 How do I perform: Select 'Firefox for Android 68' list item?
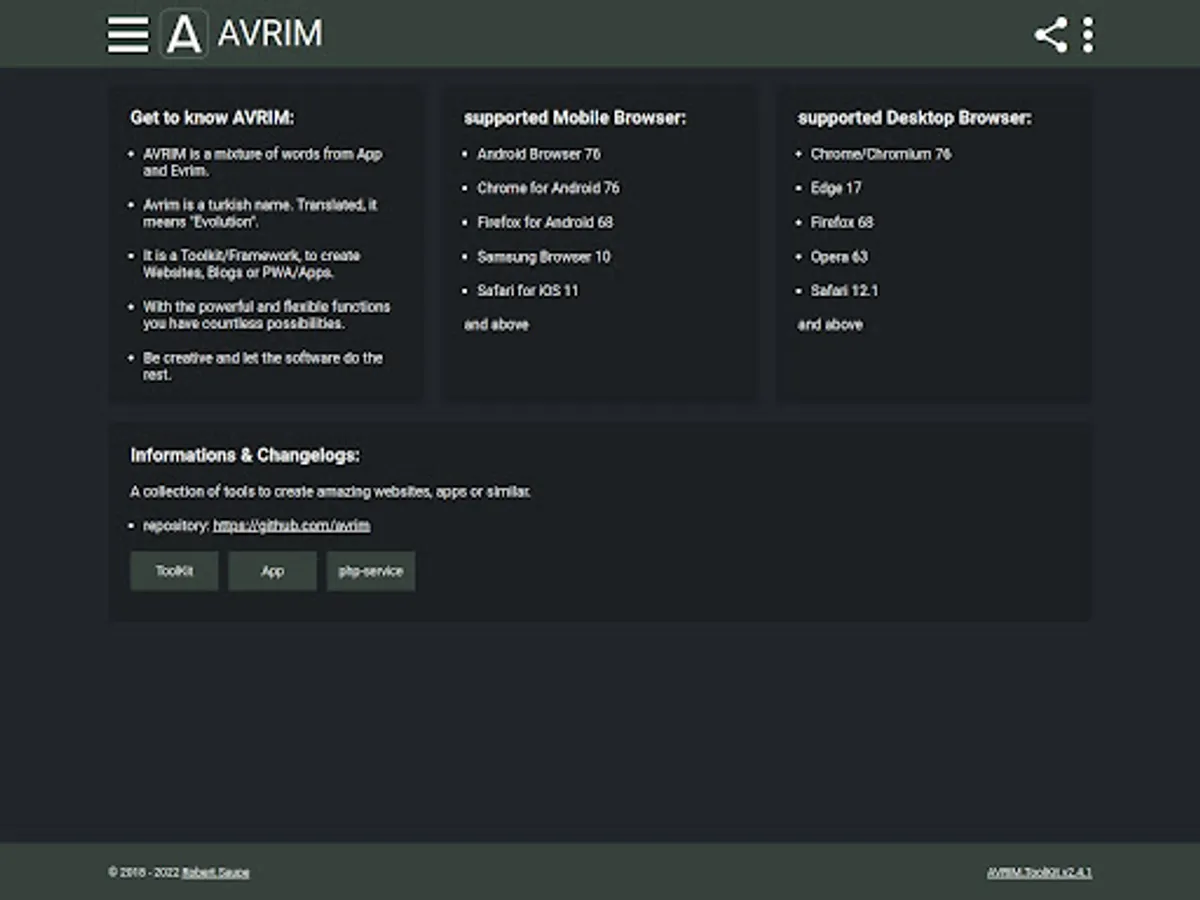(x=545, y=222)
